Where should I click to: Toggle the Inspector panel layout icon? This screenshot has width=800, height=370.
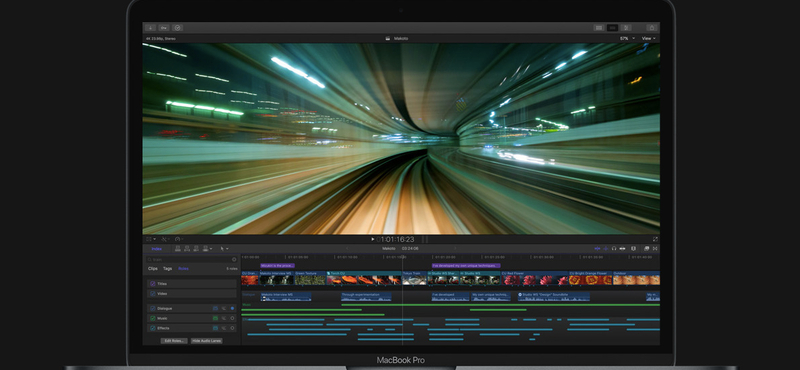pos(626,28)
